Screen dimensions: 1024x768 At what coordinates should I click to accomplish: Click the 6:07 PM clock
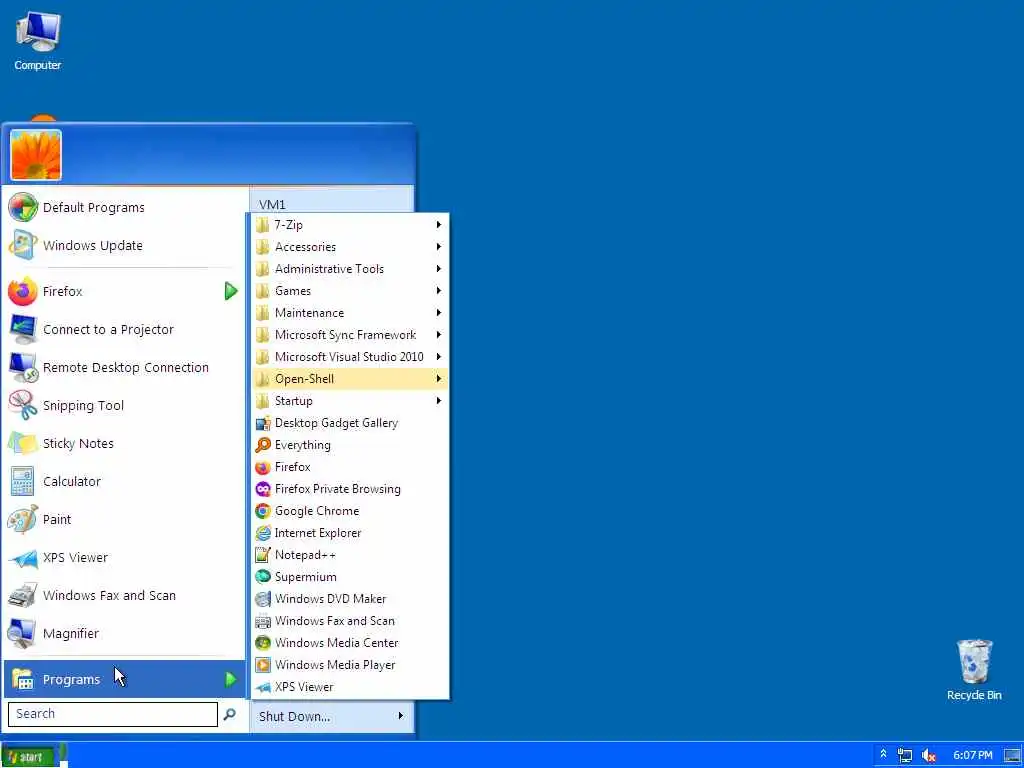pyautogui.click(x=972, y=756)
